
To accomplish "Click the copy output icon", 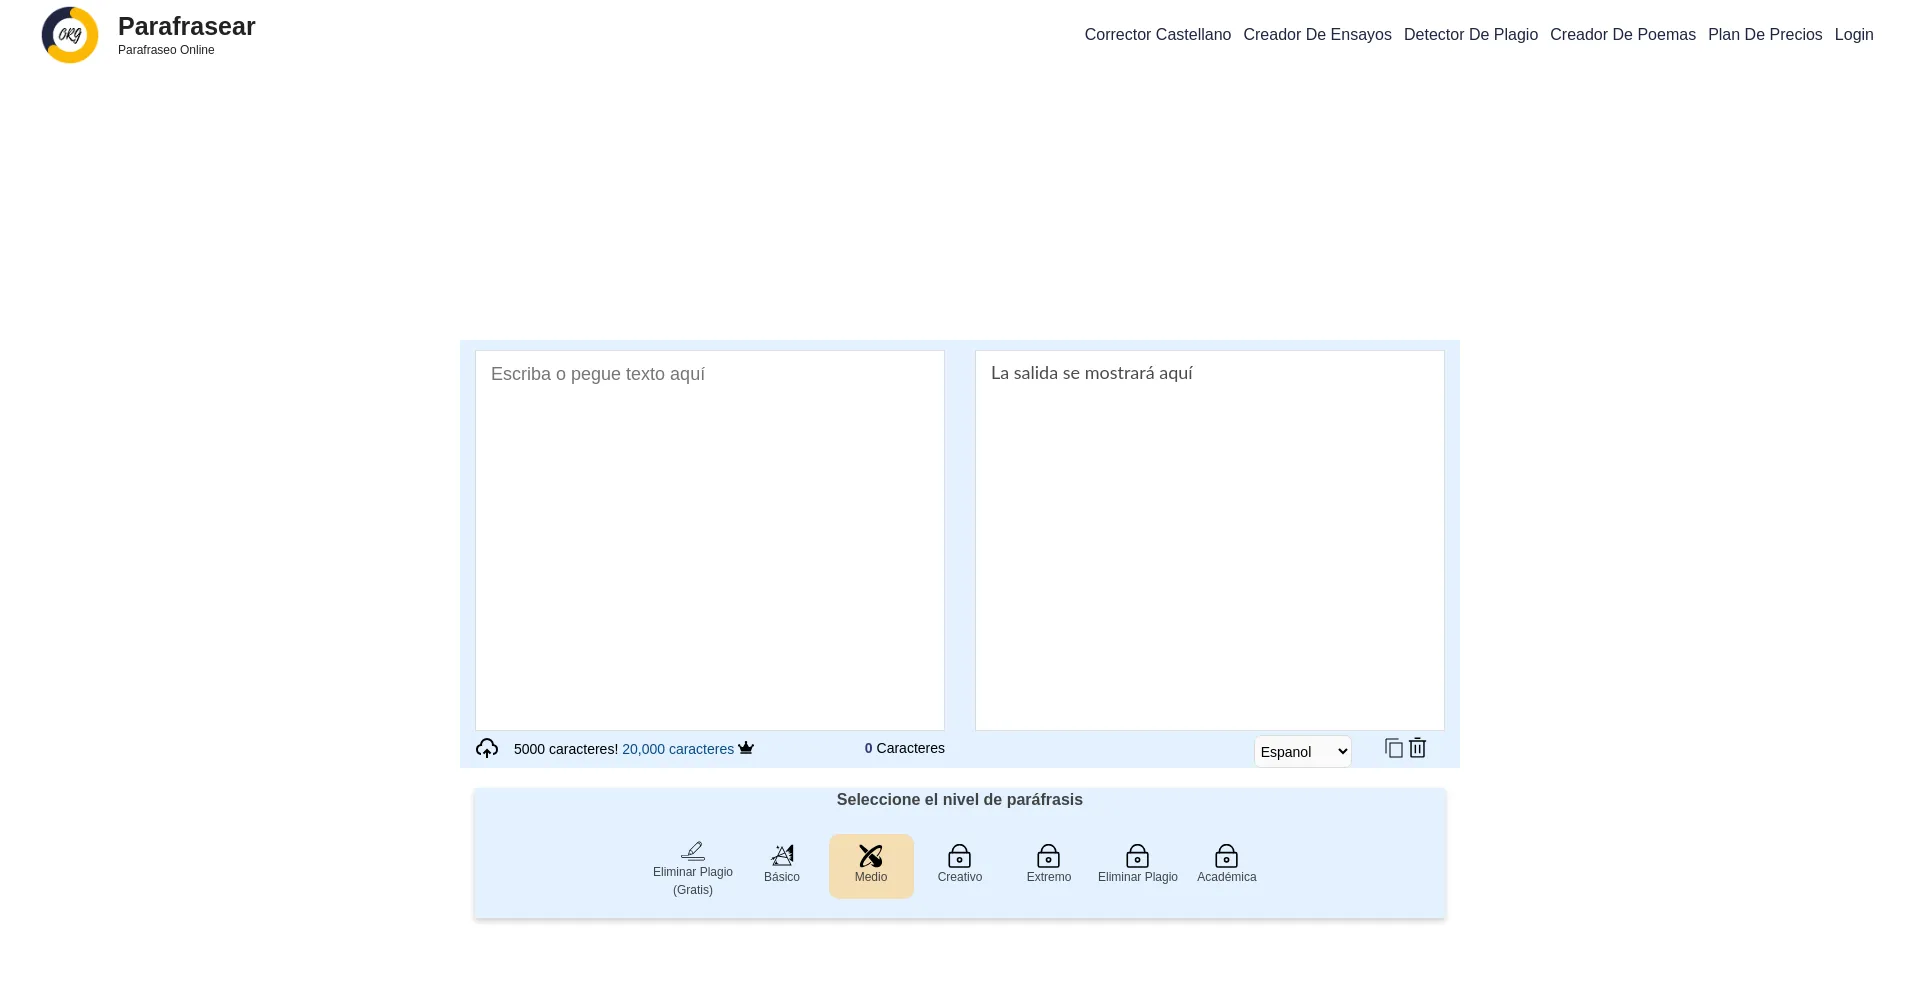I will pos(1394,748).
